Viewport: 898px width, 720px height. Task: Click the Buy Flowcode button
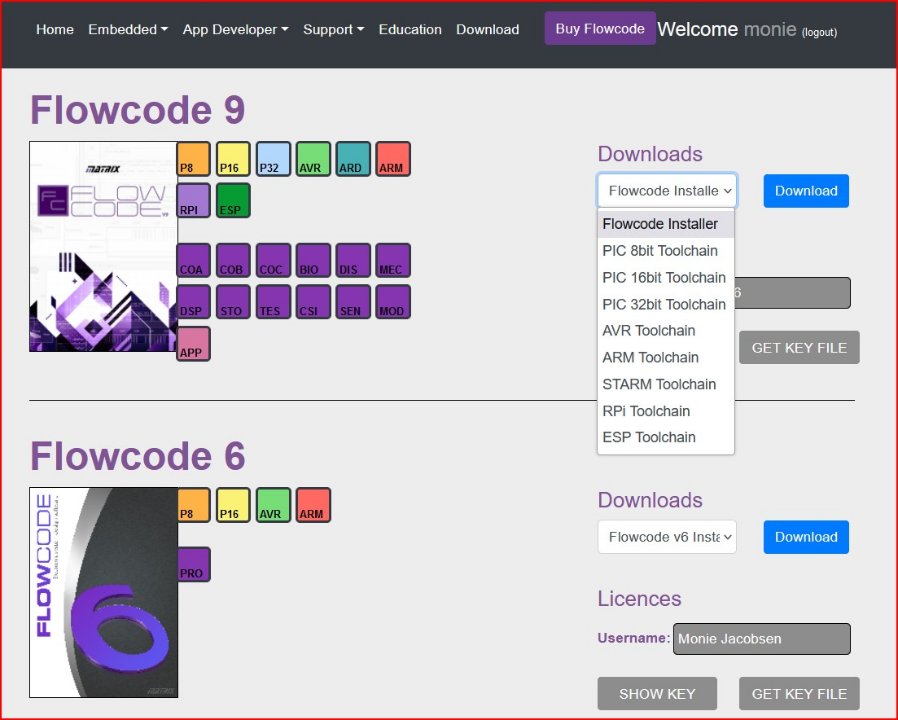pyautogui.click(x=600, y=29)
